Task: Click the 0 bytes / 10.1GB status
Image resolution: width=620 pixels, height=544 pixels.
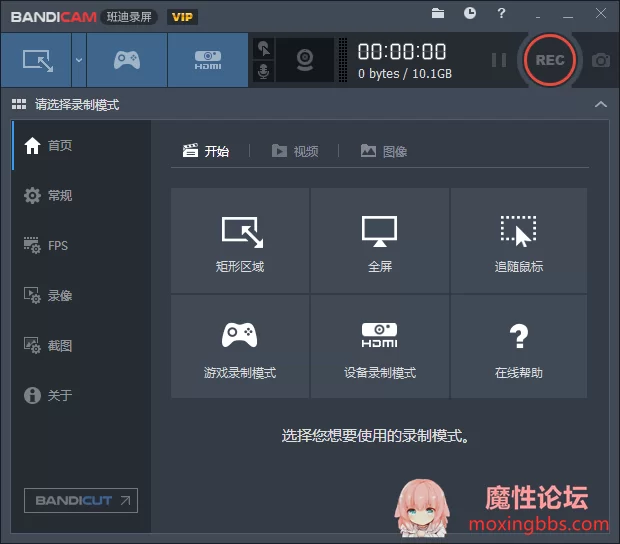Action: click(405, 74)
